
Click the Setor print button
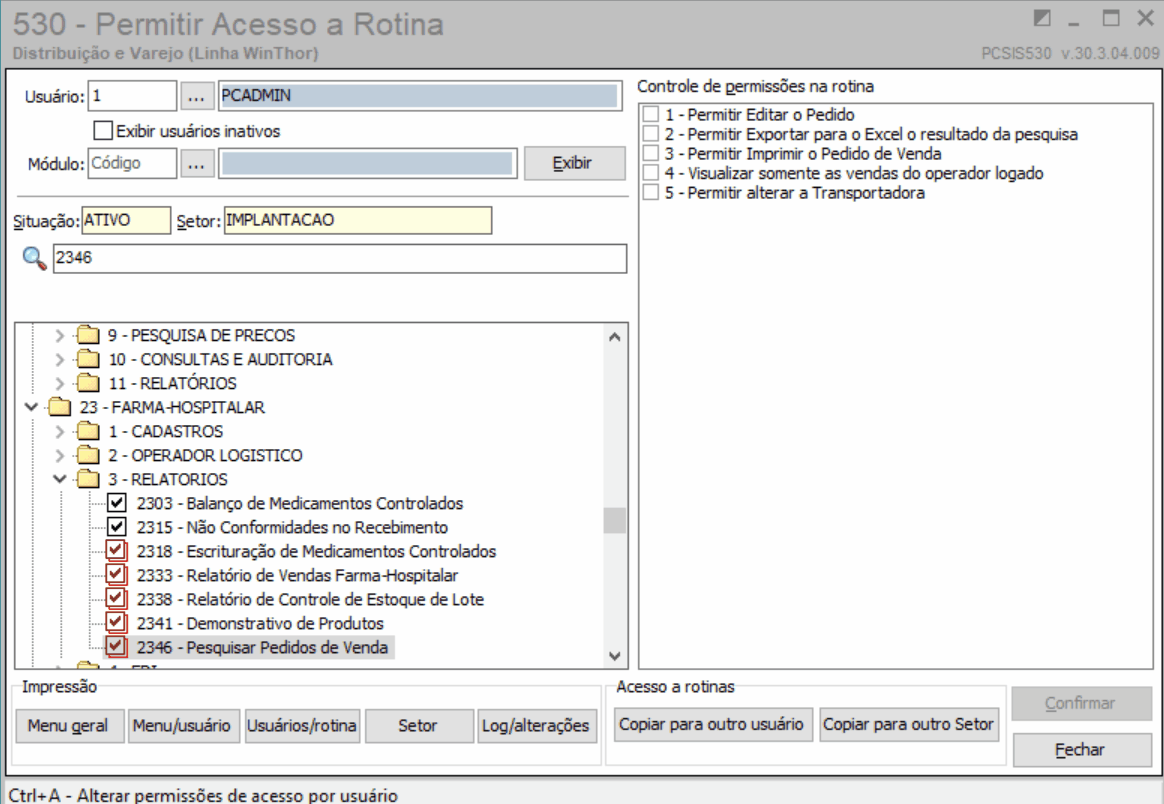click(419, 725)
